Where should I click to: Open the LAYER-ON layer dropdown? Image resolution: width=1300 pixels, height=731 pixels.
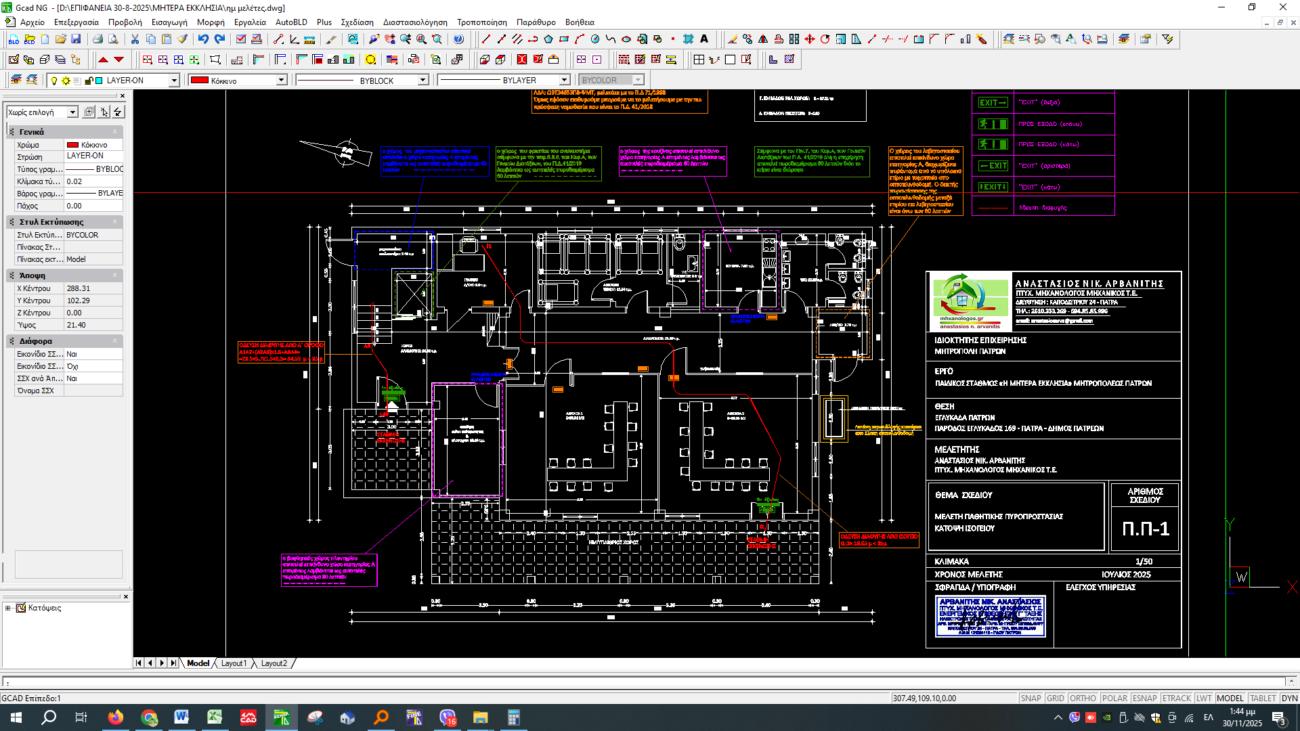point(173,80)
